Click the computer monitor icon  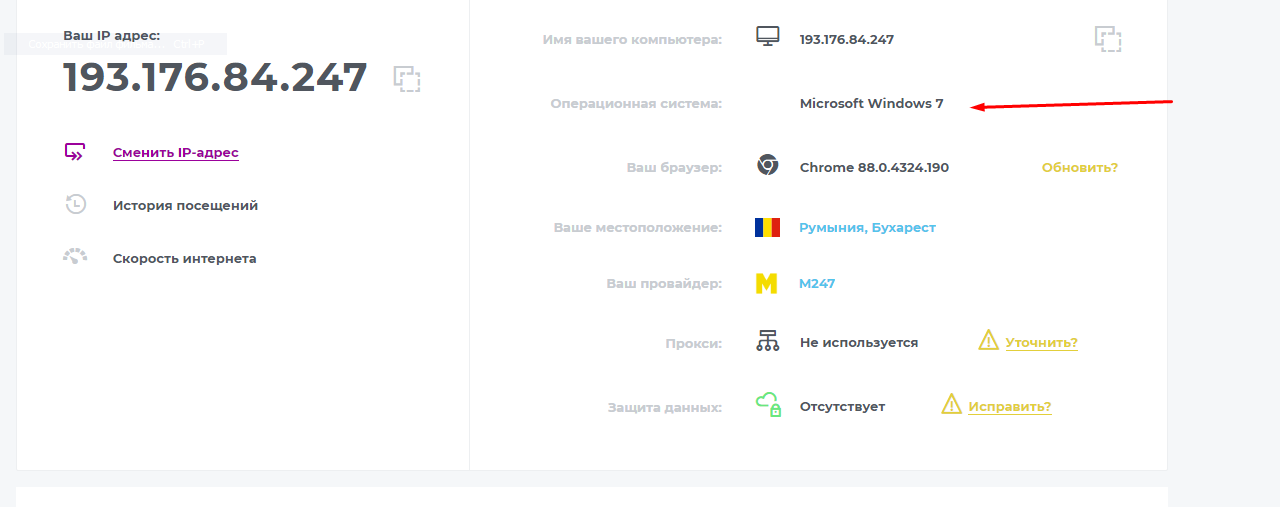(x=767, y=38)
